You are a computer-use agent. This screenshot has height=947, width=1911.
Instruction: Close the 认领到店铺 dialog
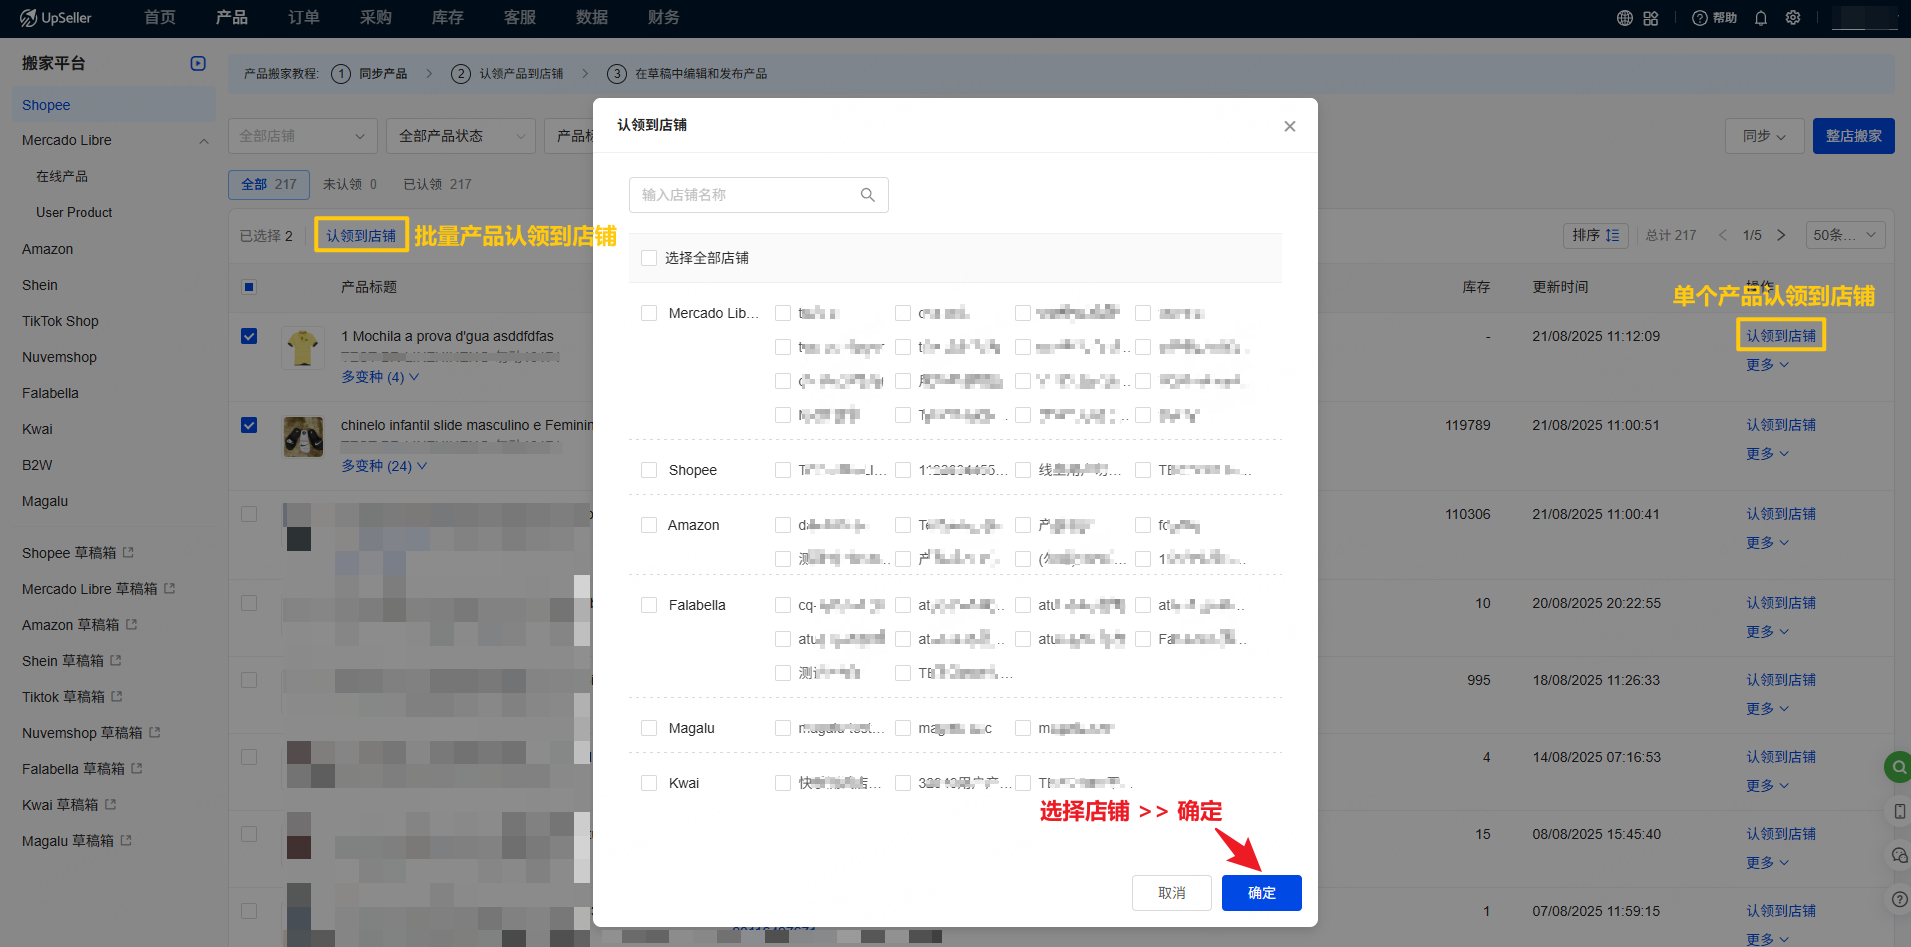point(1290,126)
